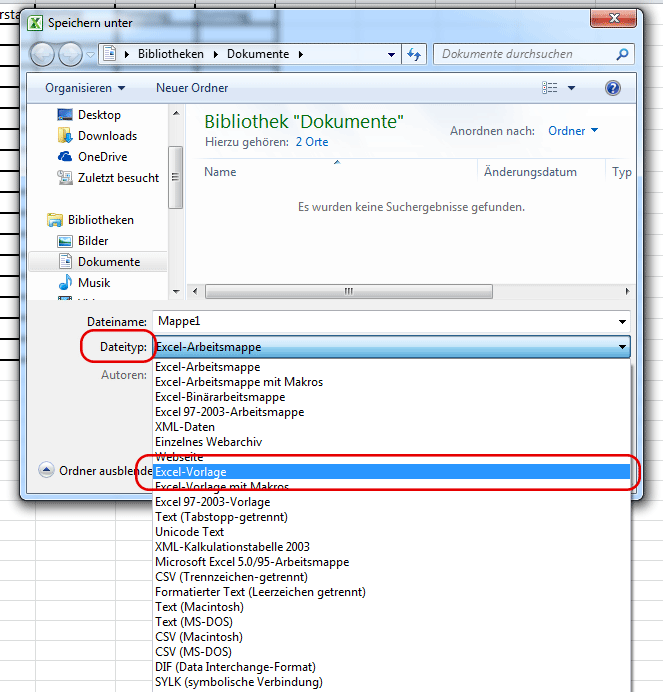Open the Dateiname dropdown arrow

[622, 322]
